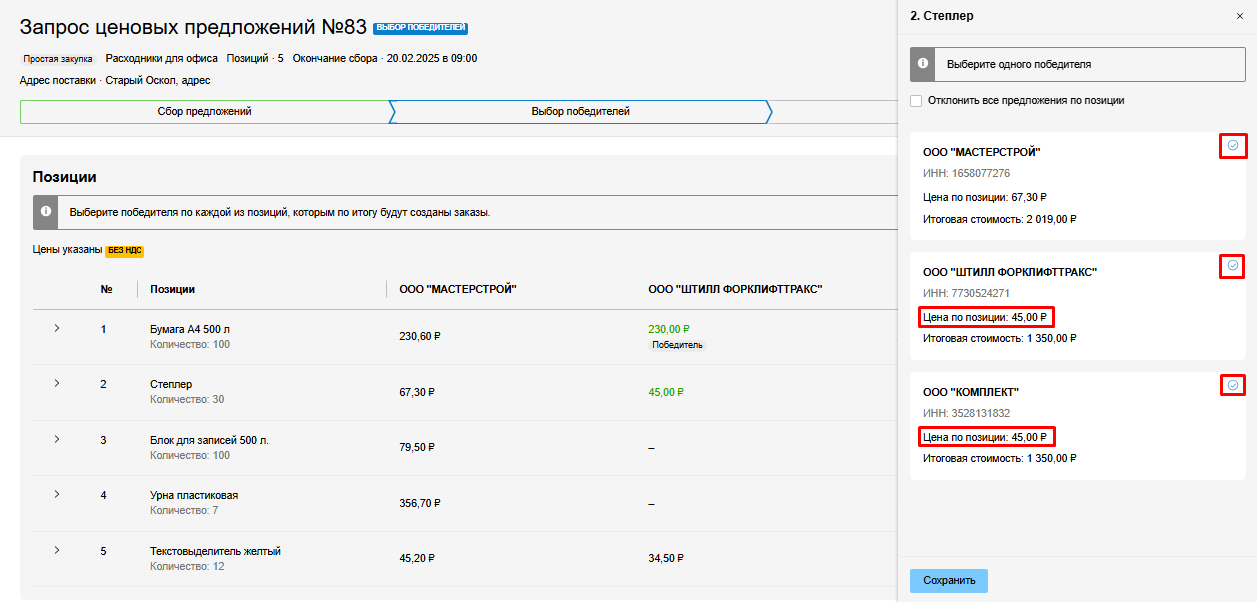The width and height of the screenshot is (1257, 602).
Task: Switch to Сбор предложений stage
Action: (204, 112)
